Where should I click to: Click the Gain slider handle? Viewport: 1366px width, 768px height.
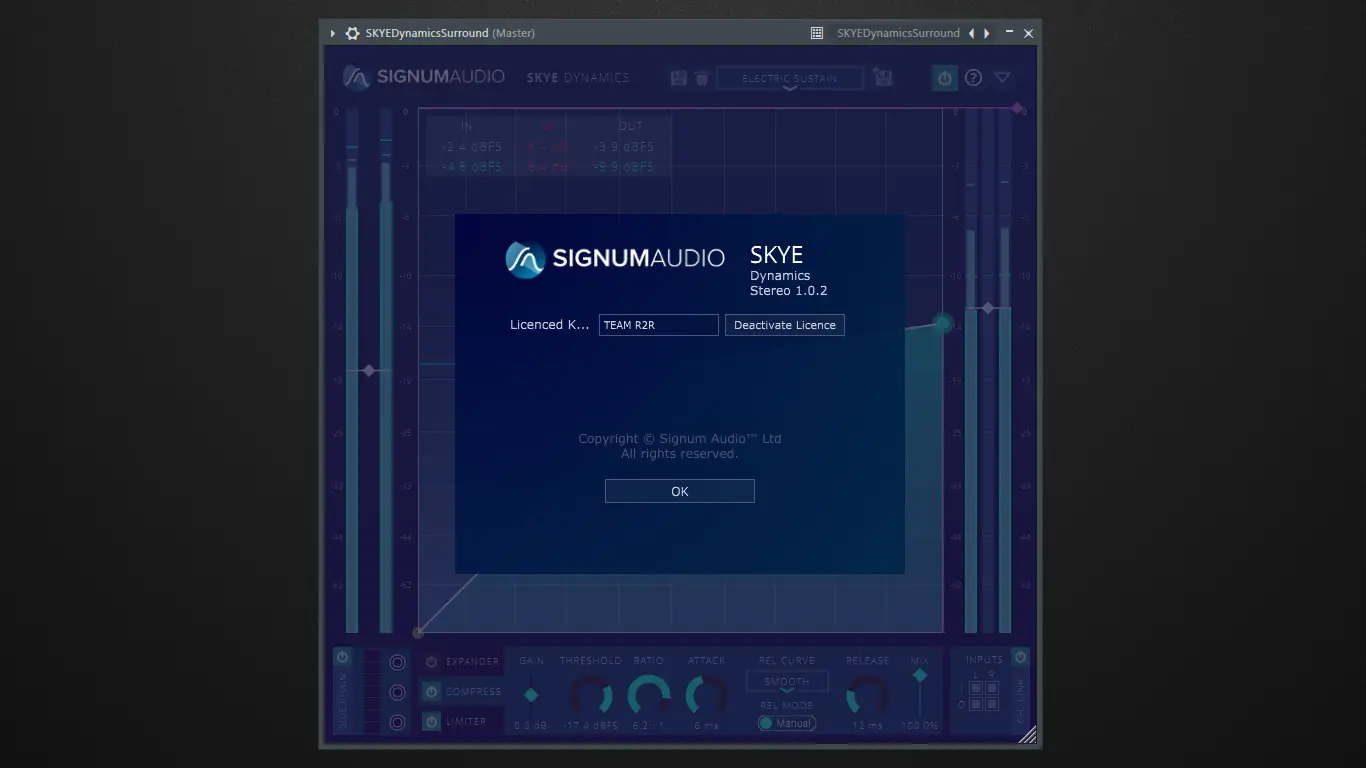531,695
